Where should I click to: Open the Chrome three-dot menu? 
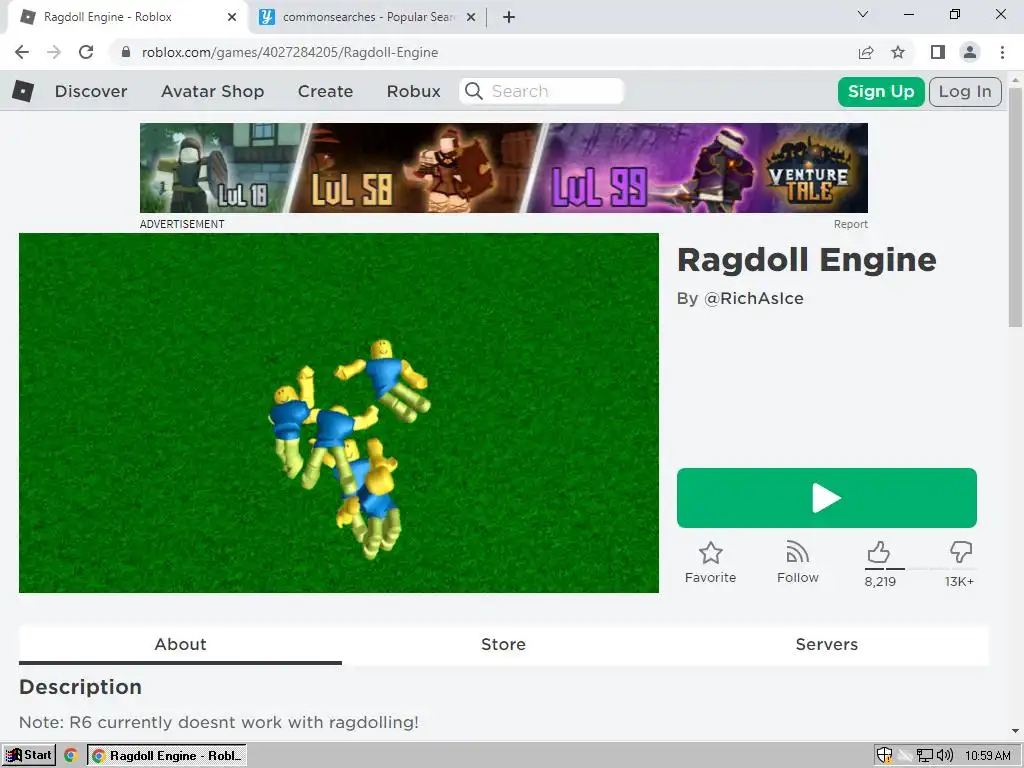tap(1002, 52)
